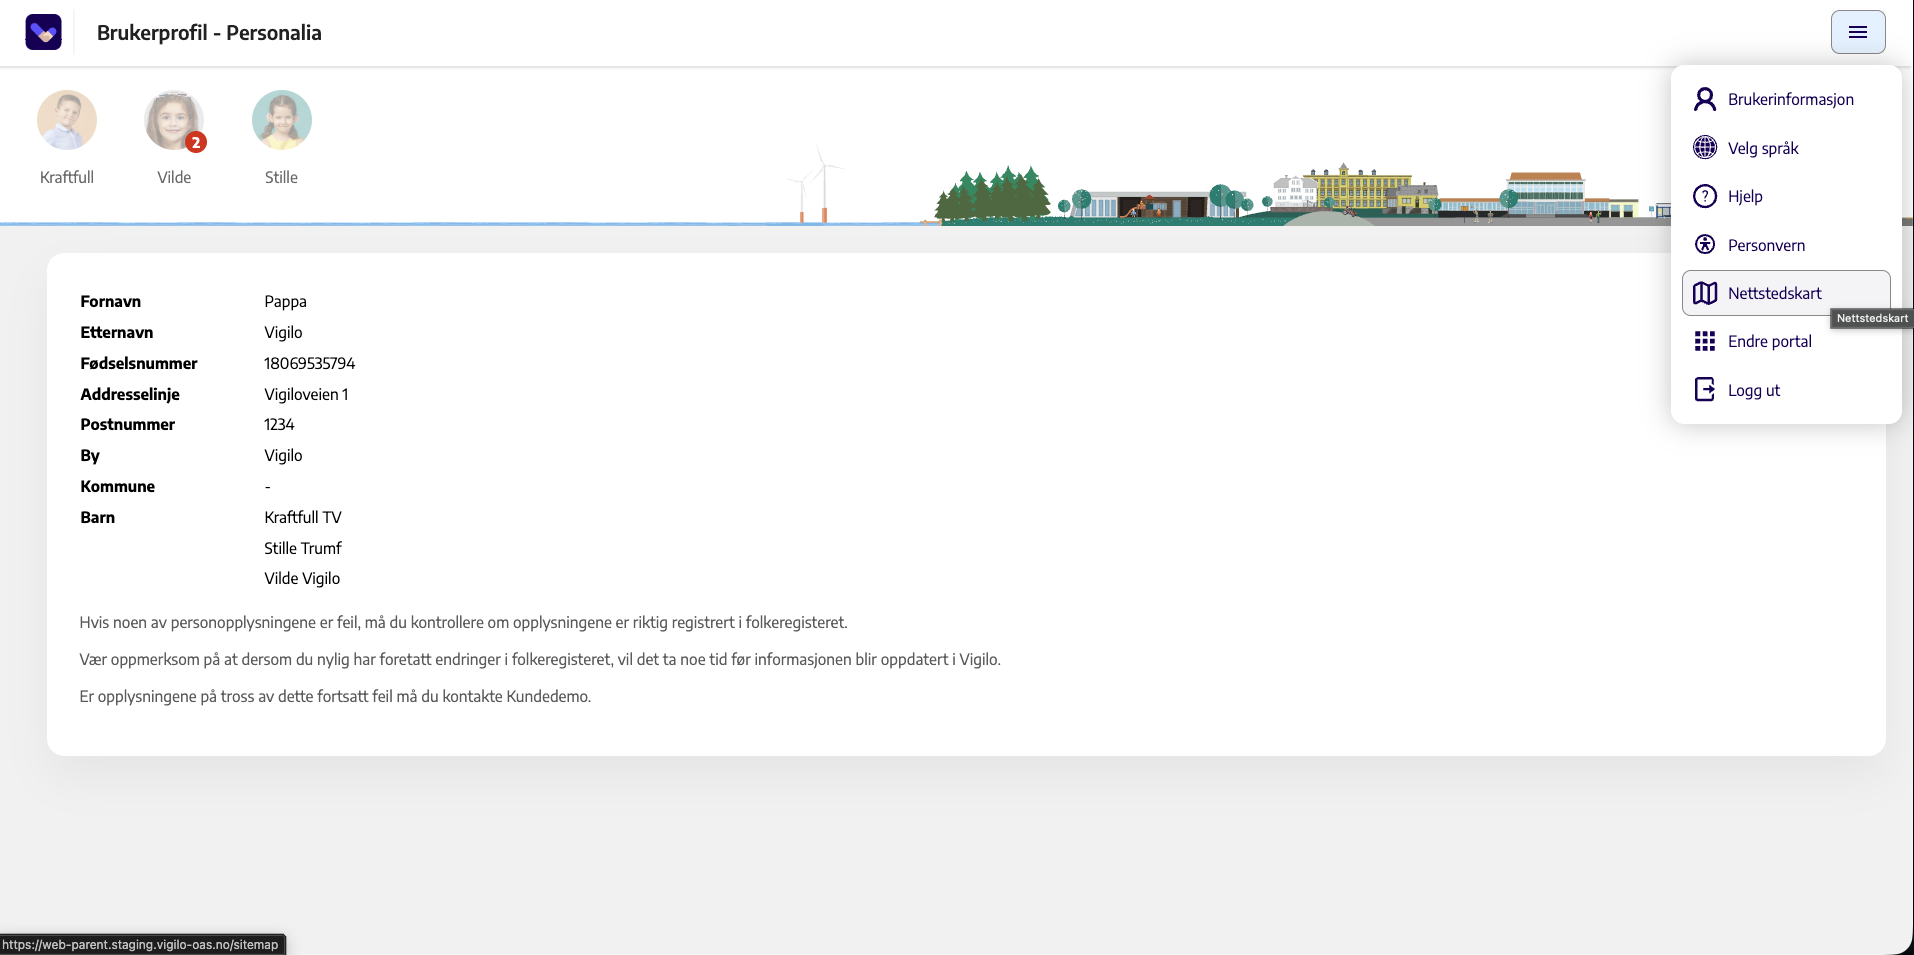This screenshot has width=1914, height=955.
Task: Choose Endre portal menu entry
Action: 1786,341
